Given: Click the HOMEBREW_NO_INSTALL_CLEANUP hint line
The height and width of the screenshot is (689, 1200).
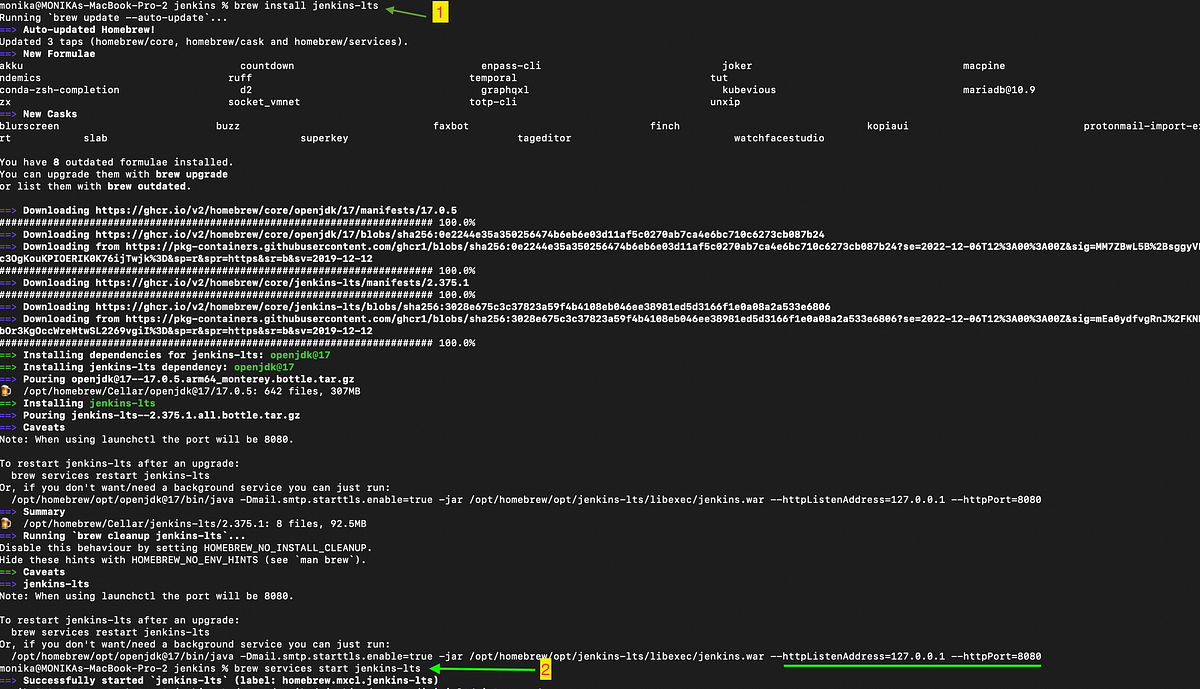Looking at the screenshot, I should pyautogui.click(x=186, y=546).
